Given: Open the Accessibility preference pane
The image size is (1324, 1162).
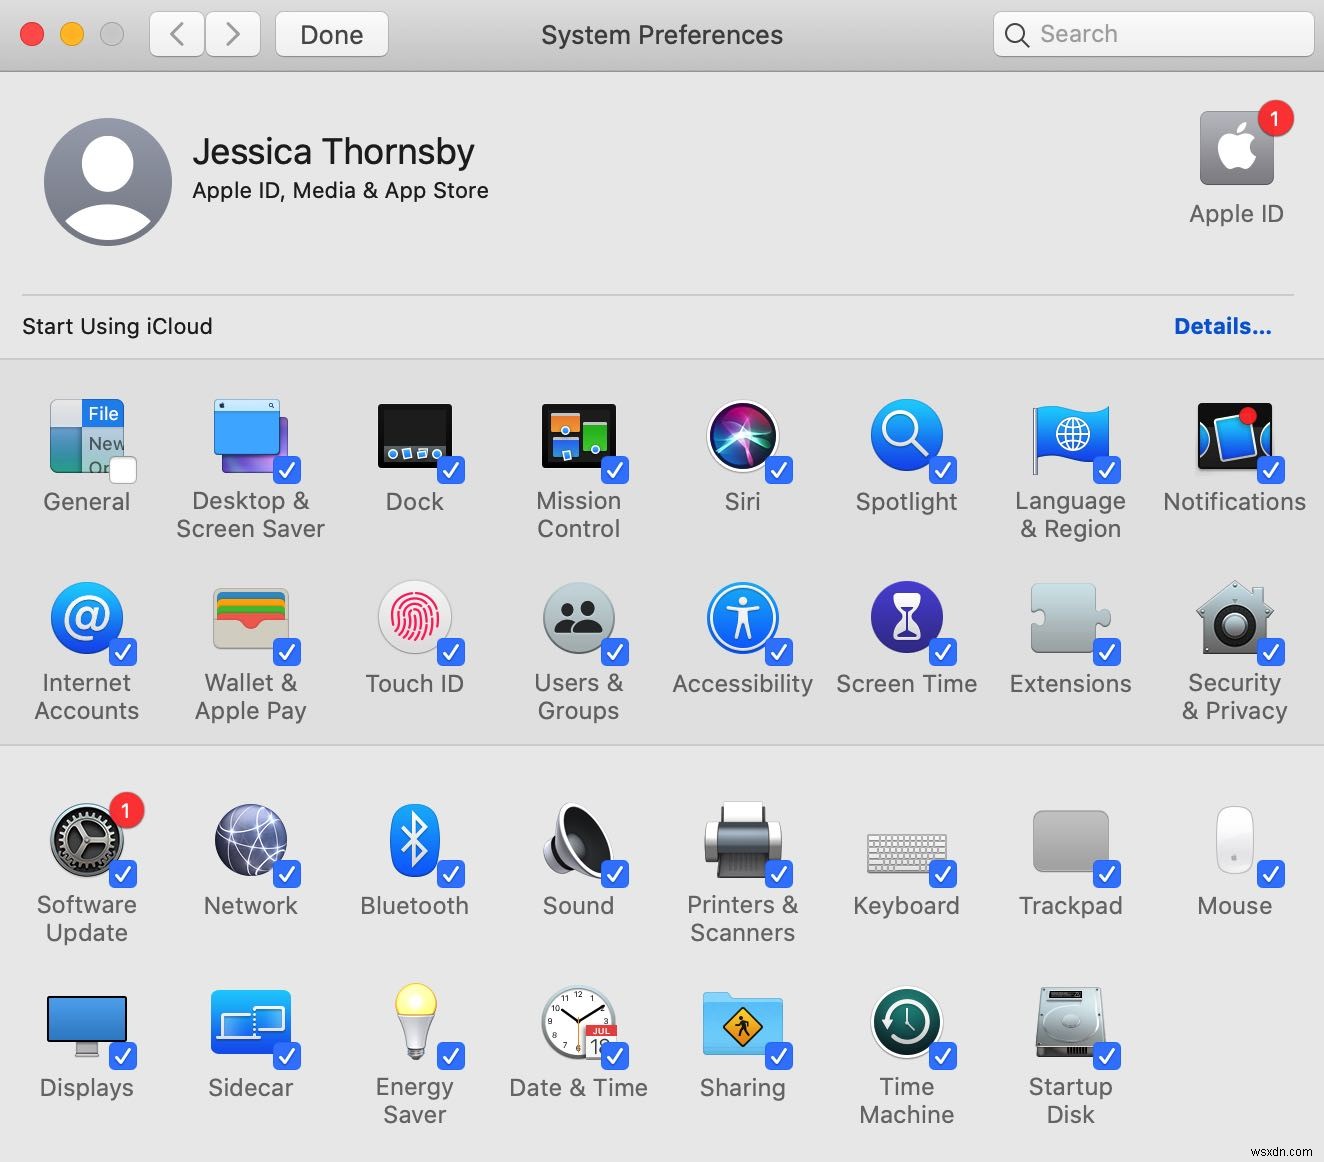Looking at the screenshot, I should pos(742,619).
